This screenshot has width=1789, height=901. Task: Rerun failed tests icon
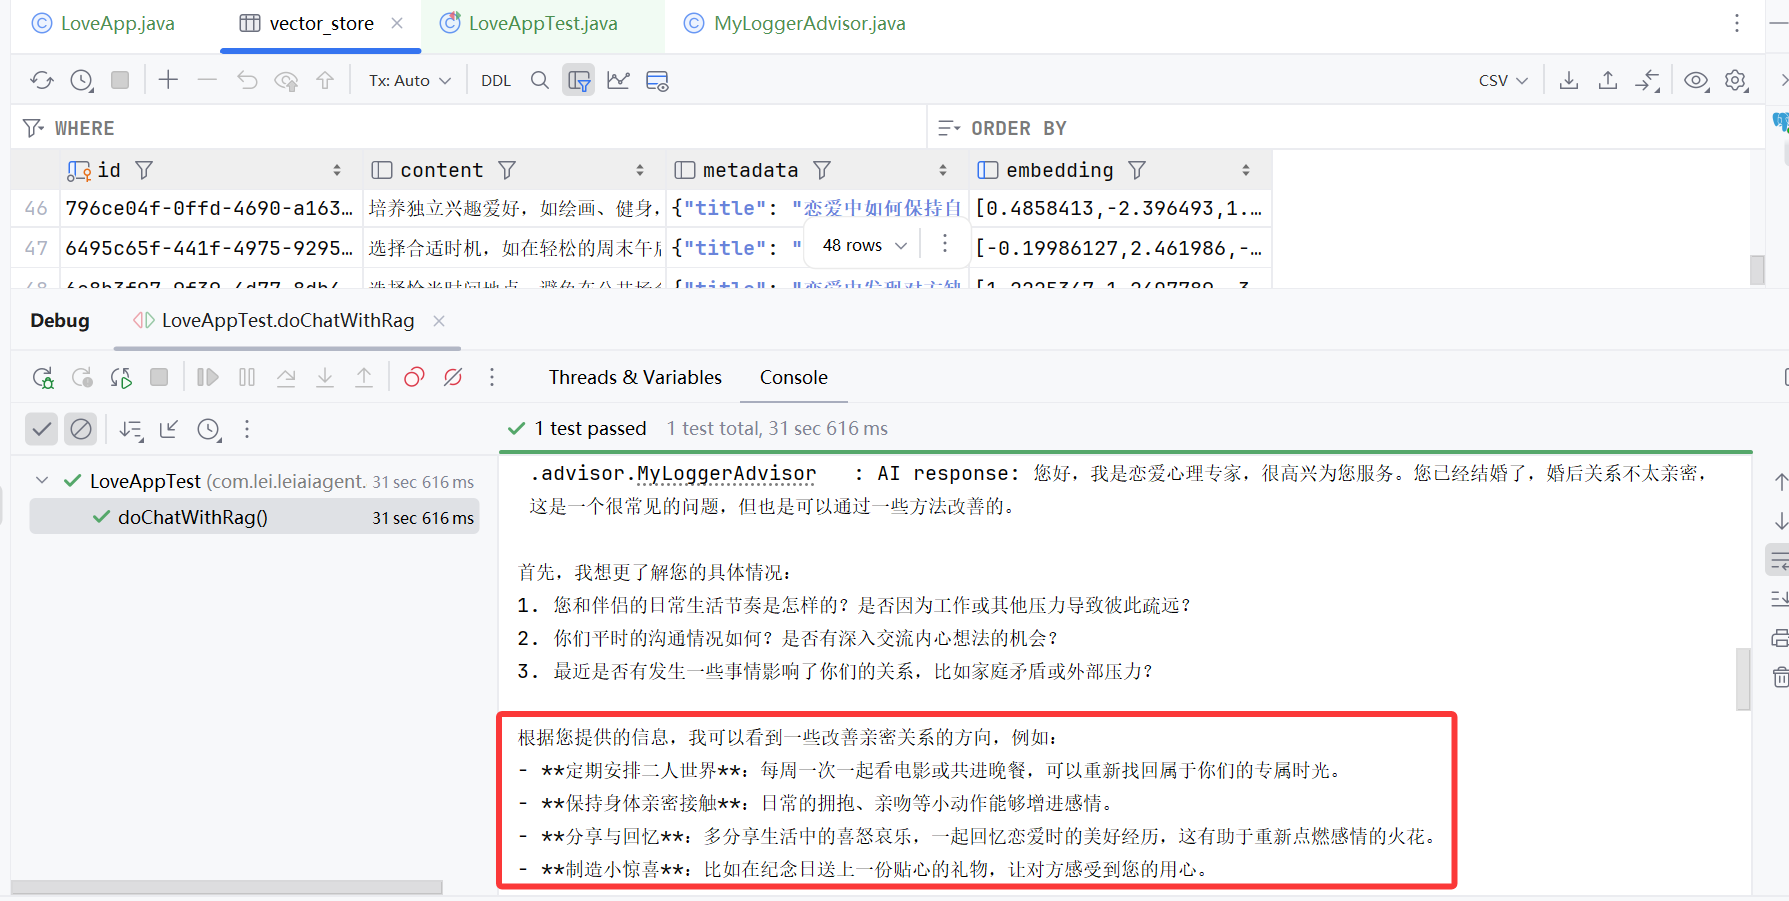[x=82, y=377]
